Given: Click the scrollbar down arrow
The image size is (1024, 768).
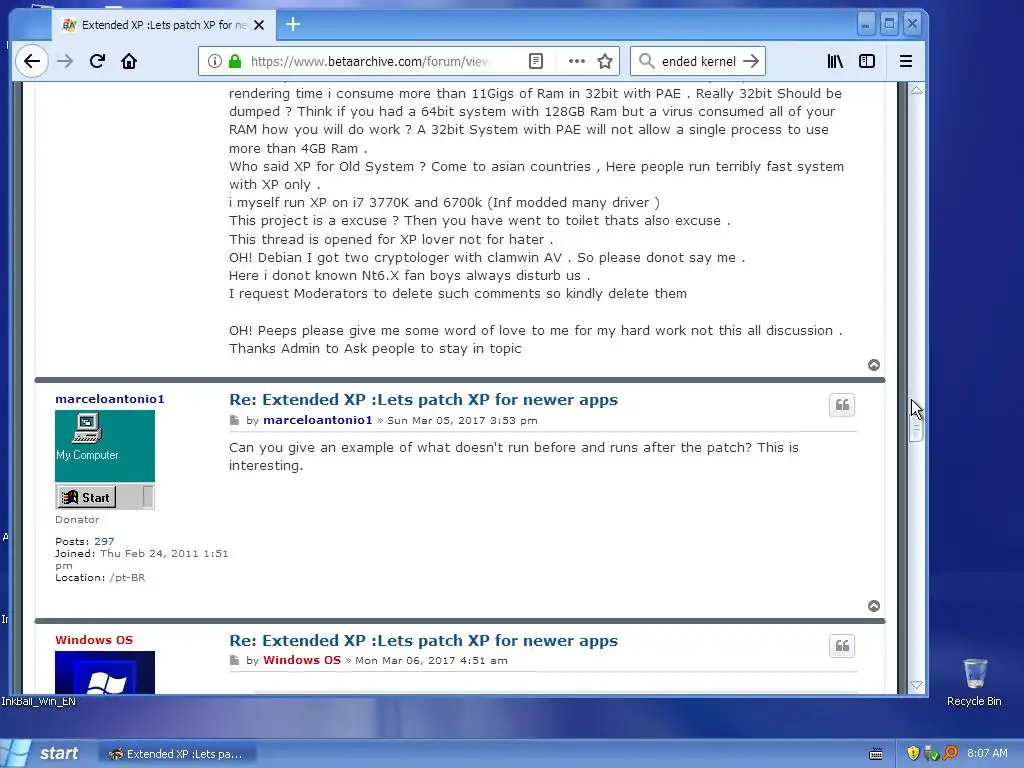Looking at the screenshot, I should [x=916, y=685].
